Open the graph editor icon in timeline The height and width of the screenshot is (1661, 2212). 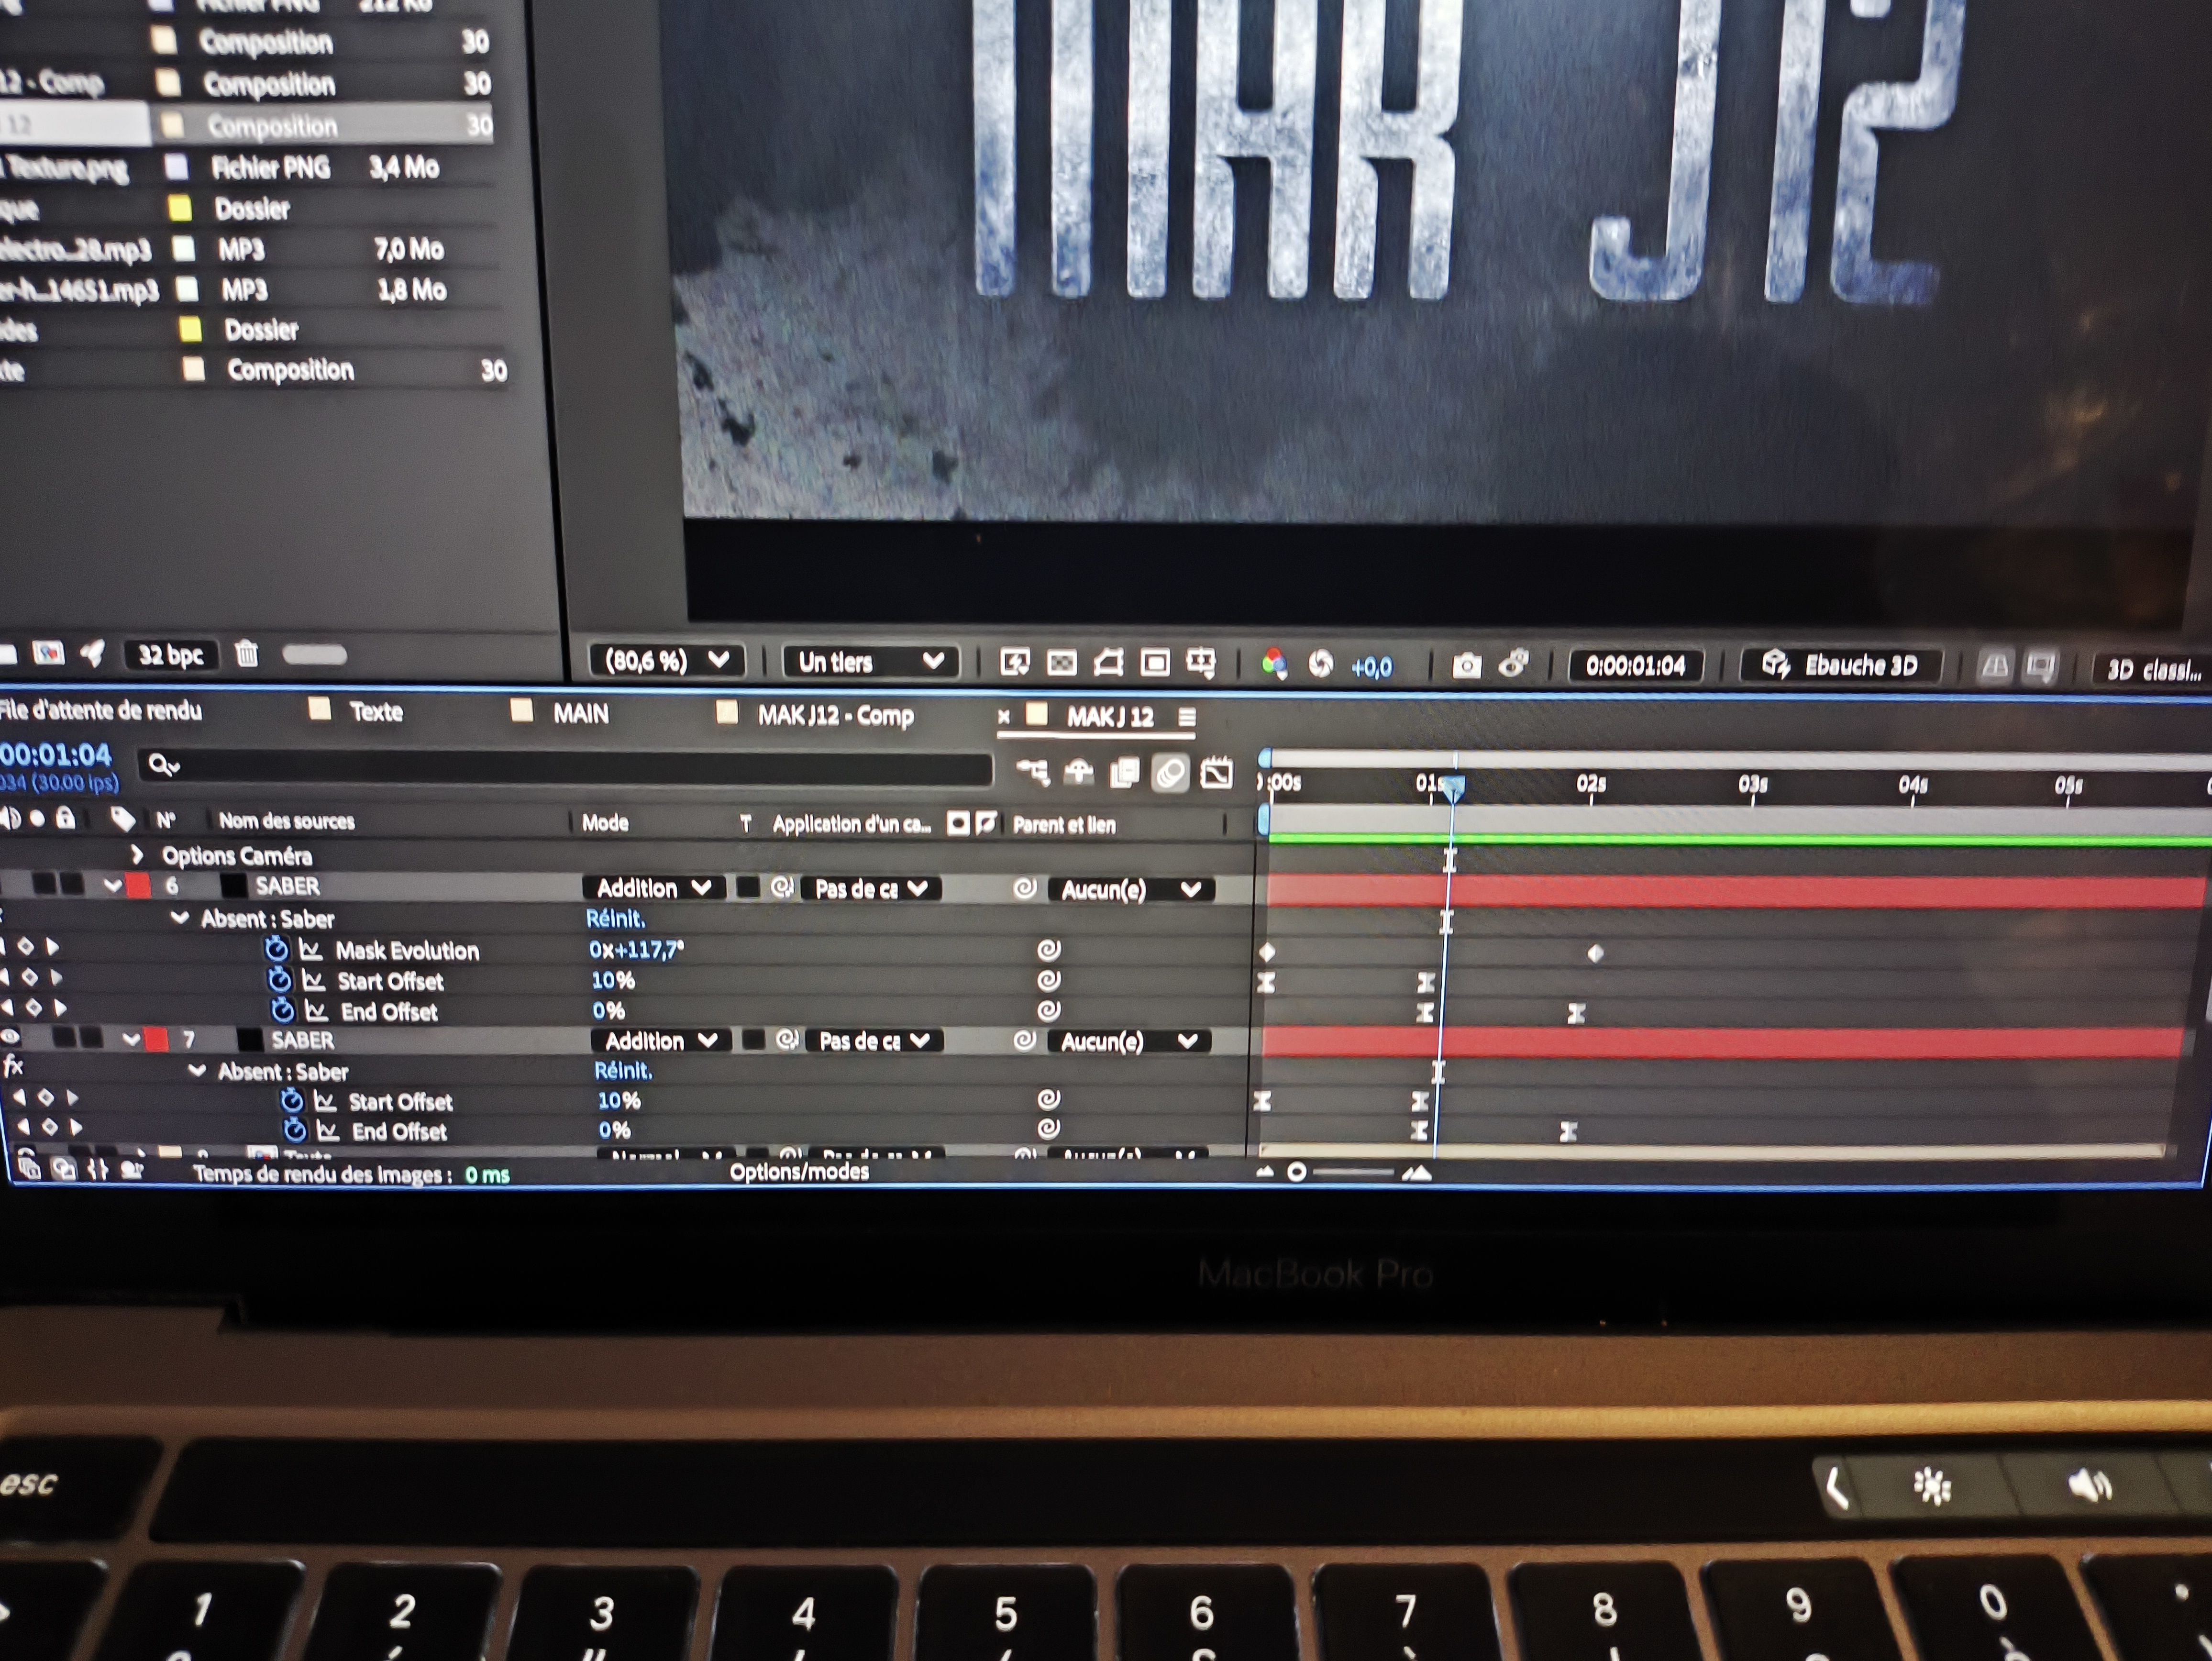(x=1216, y=774)
